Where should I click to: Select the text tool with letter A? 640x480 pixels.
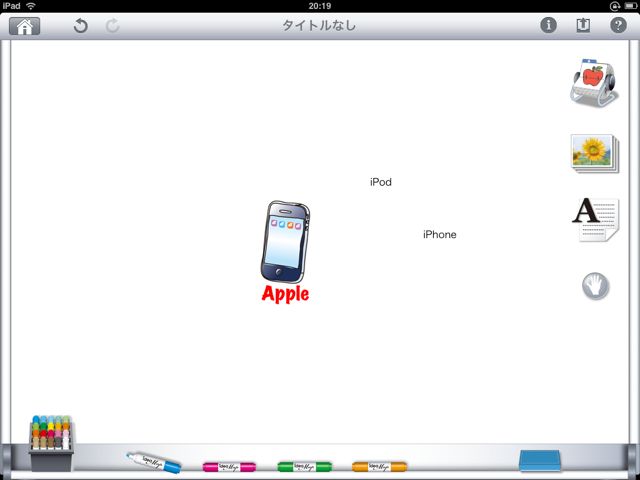tap(596, 219)
